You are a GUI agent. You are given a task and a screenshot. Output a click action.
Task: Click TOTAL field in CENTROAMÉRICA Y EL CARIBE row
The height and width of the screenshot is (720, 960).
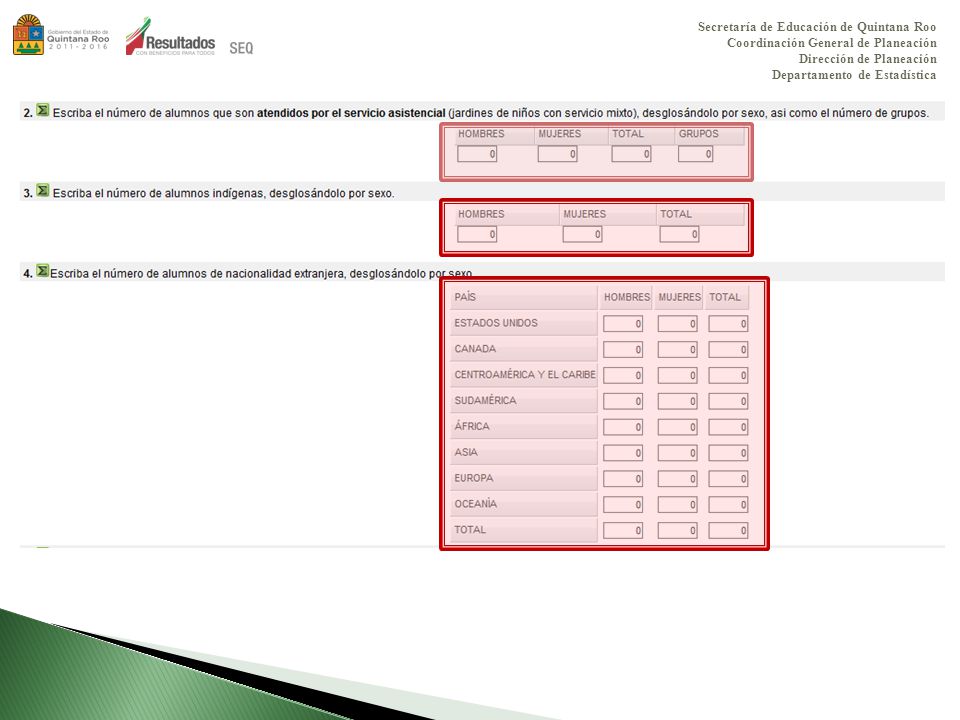click(x=728, y=375)
